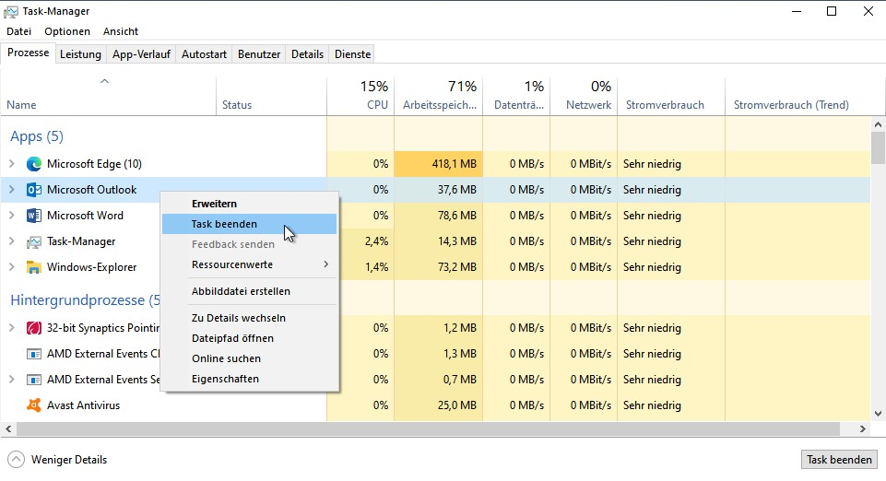Sort by the Netzwerk column header
This screenshot has width=886, height=481.
click(x=584, y=96)
